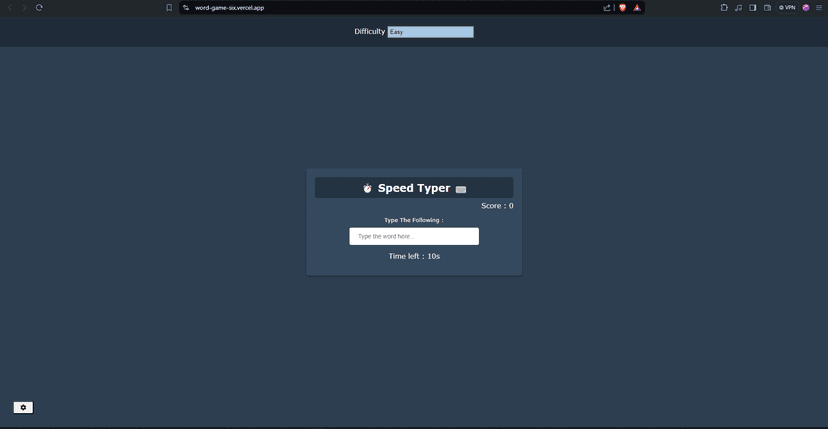Go back with the back arrow
This screenshot has width=828, height=429.
pyautogui.click(x=10, y=7)
